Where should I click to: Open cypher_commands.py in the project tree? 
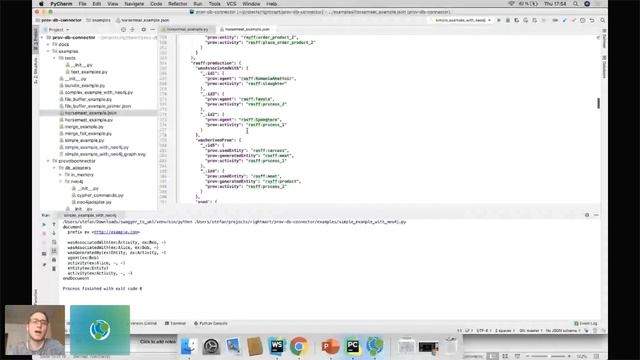click(100, 195)
